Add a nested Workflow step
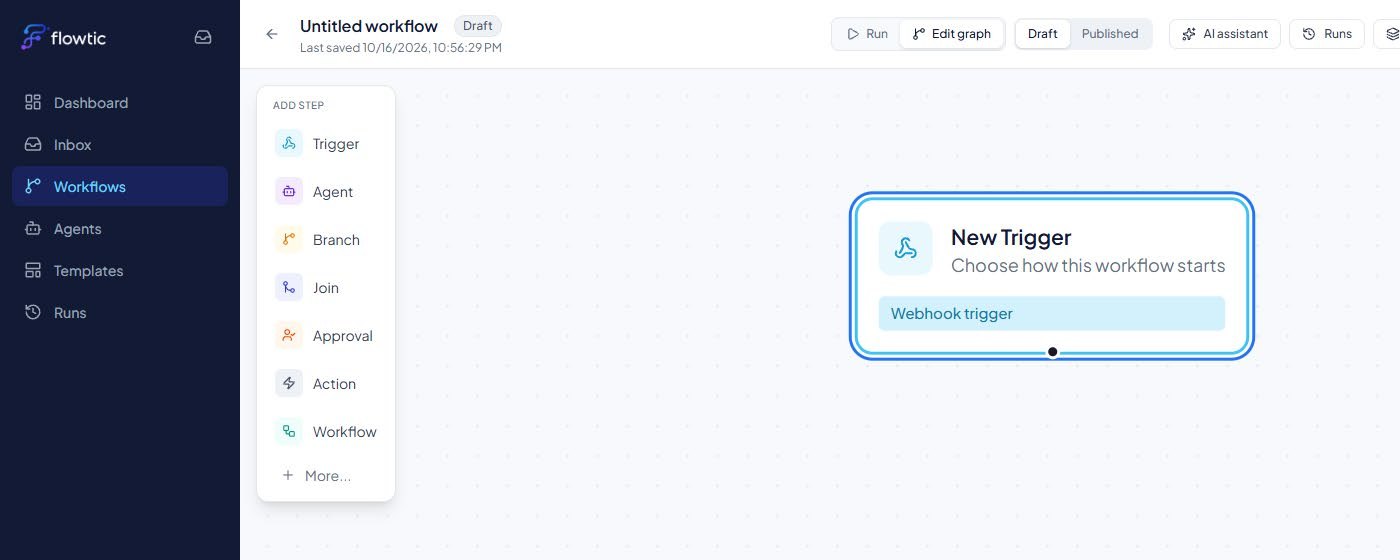The image size is (1400, 560). [x=326, y=432]
